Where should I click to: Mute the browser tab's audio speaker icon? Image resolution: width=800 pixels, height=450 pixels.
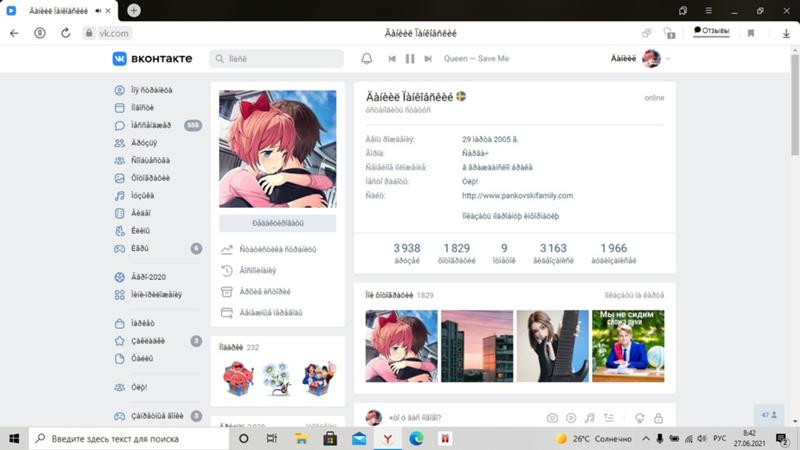tap(98, 11)
